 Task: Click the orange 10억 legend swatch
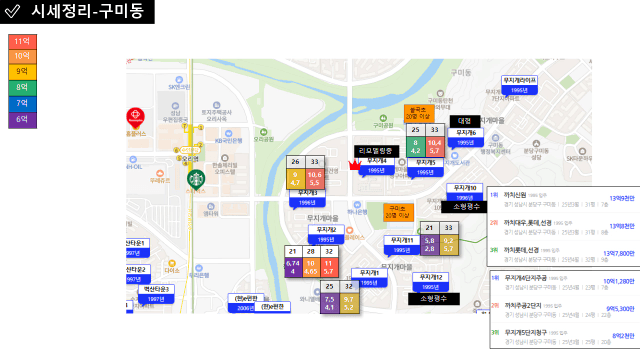pos(22,56)
